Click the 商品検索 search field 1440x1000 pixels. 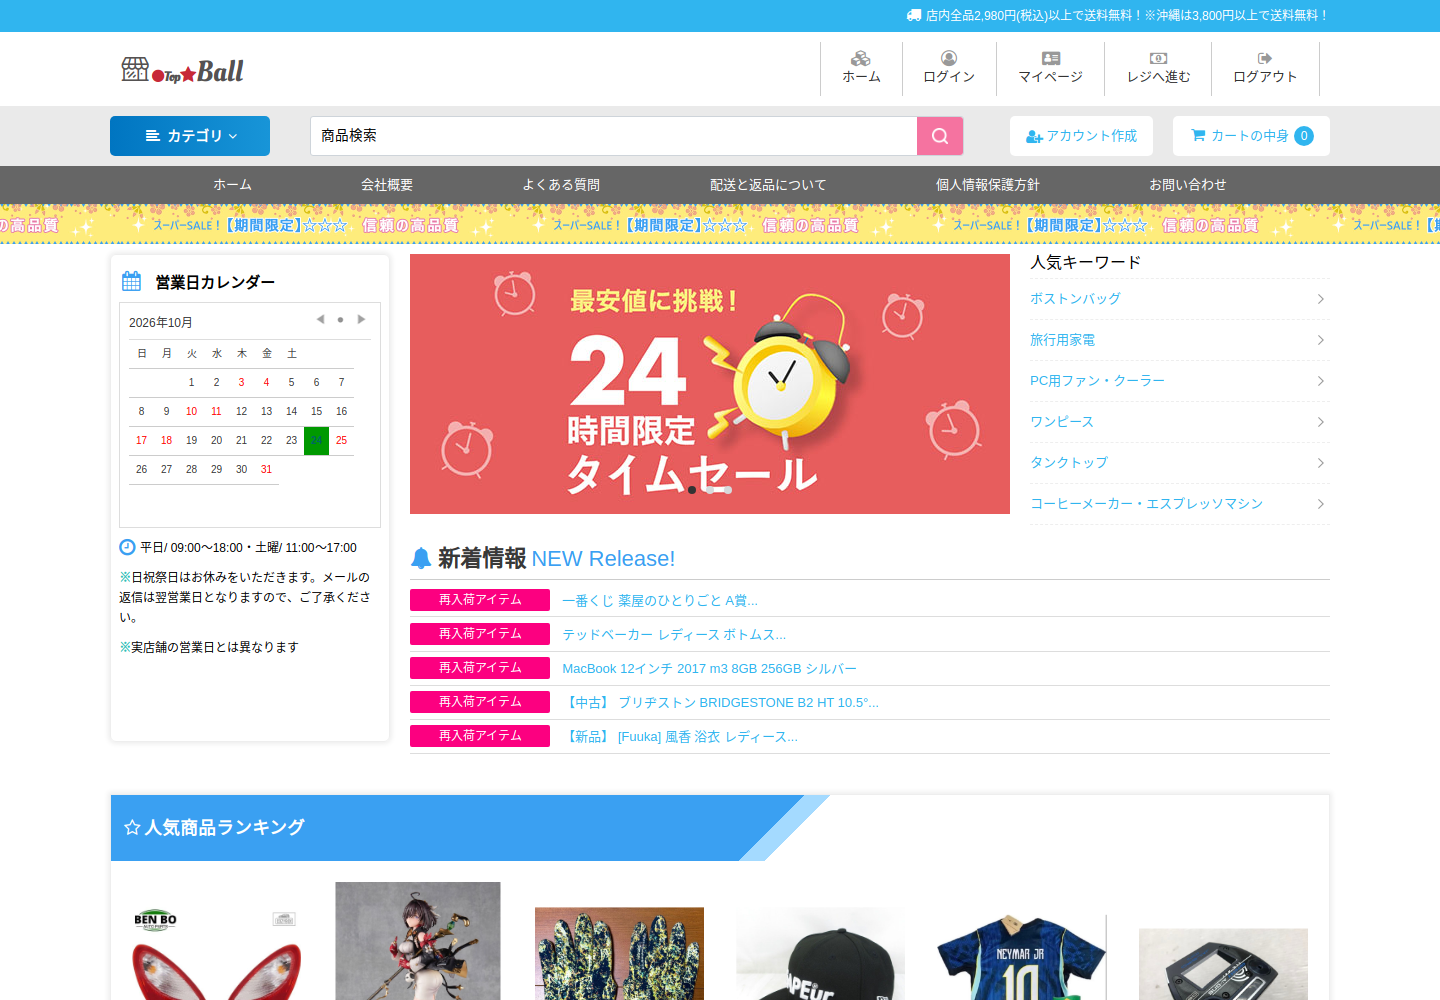click(x=613, y=136)
